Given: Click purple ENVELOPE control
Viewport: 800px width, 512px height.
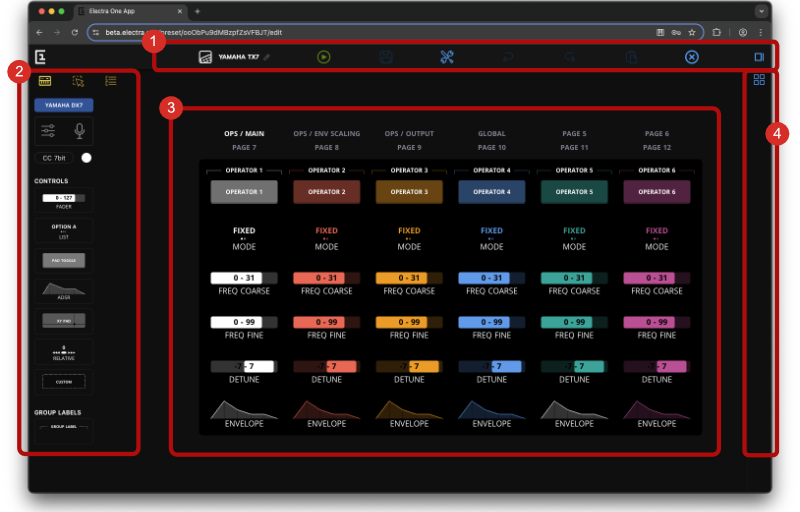Looking at the screenshot, I should click(x=657, y=414).
